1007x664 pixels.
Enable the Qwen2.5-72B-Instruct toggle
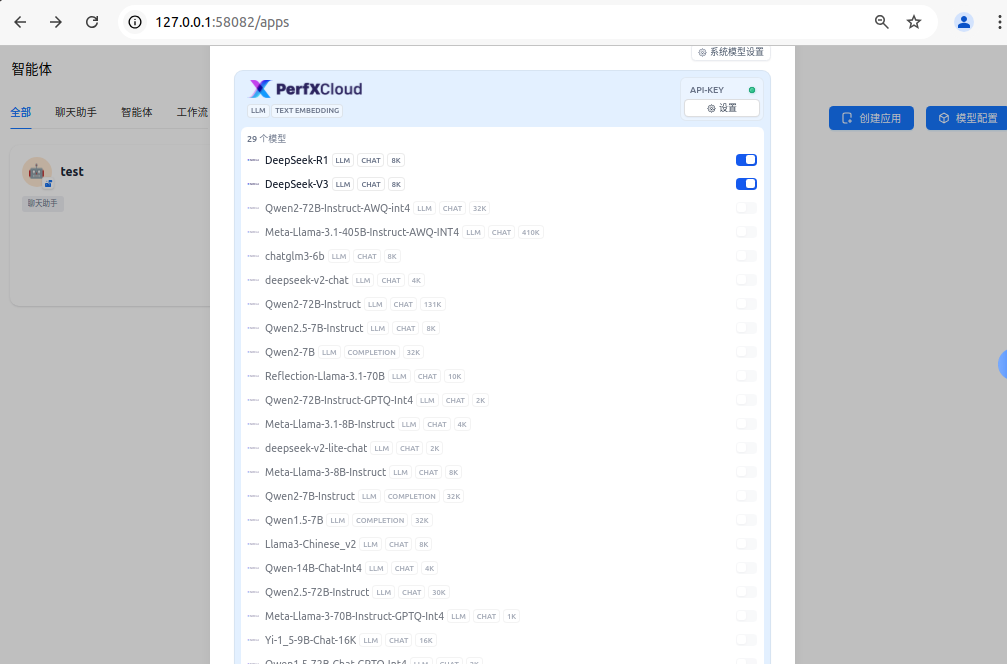(746, 592)
